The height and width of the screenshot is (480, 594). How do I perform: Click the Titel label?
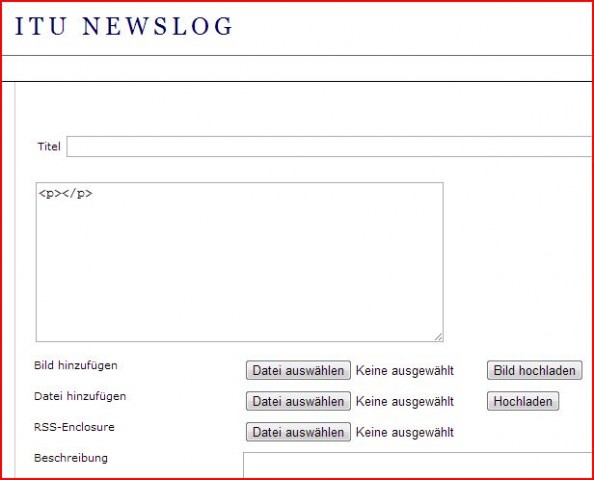pos(49,146)
